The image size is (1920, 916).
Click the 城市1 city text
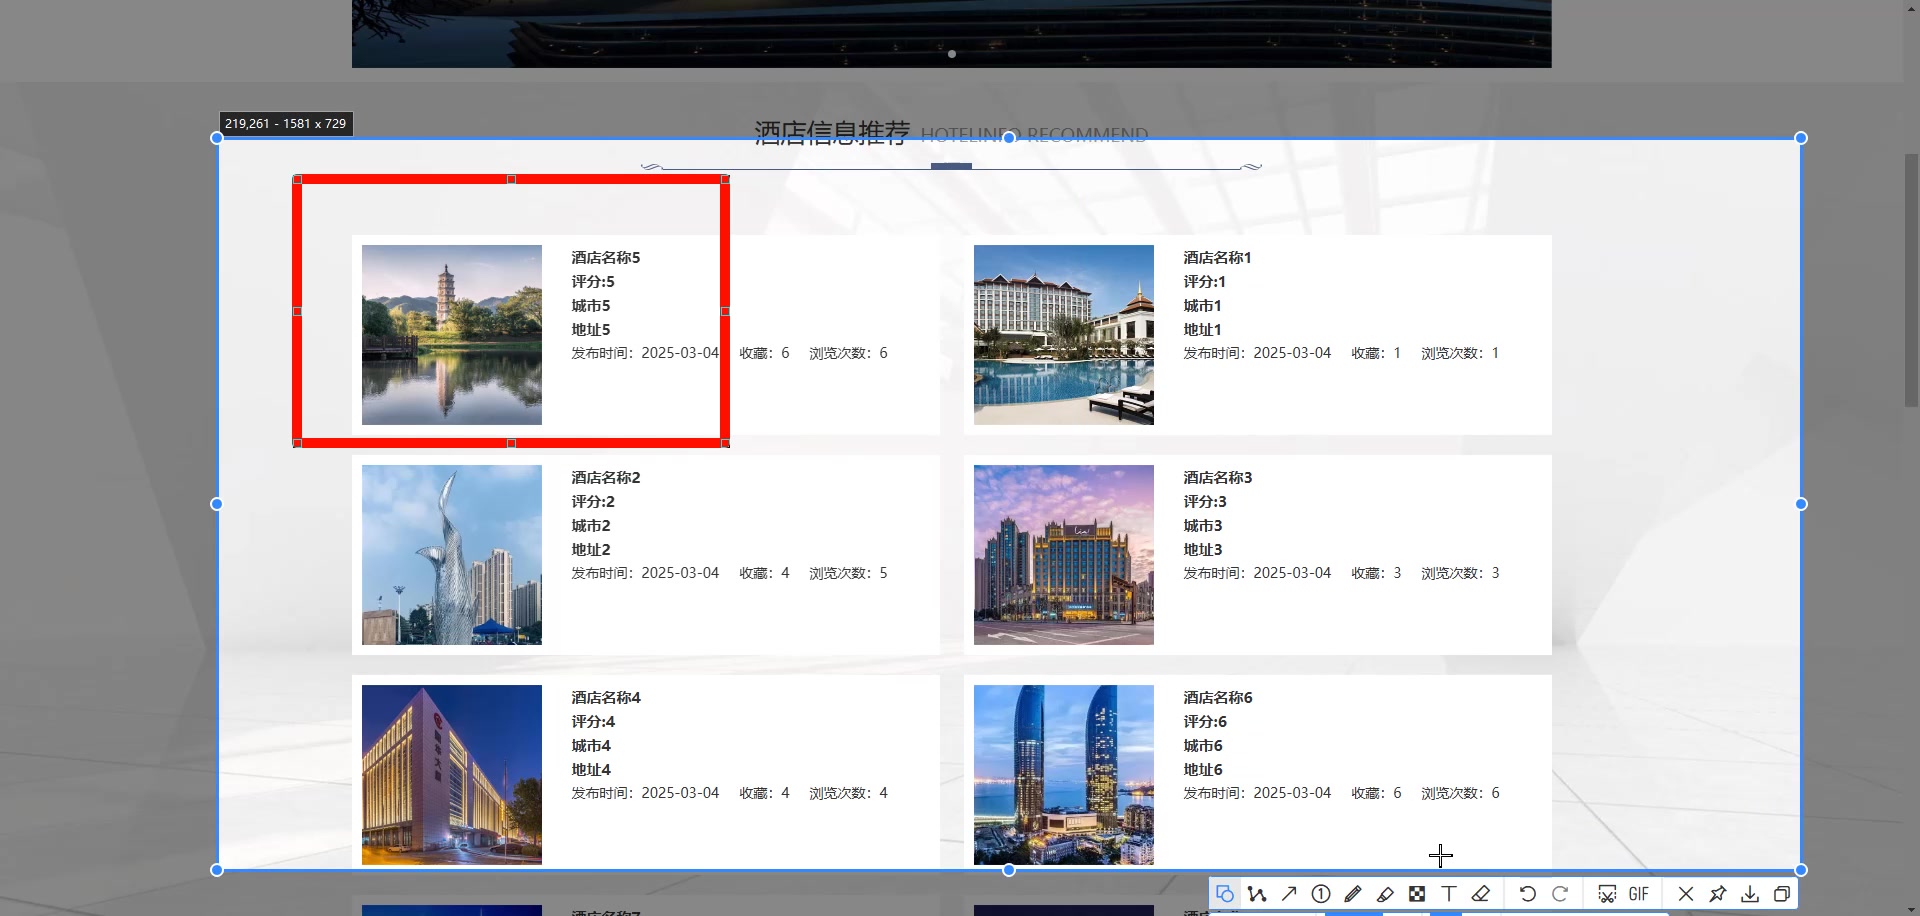pos(1203,306)
